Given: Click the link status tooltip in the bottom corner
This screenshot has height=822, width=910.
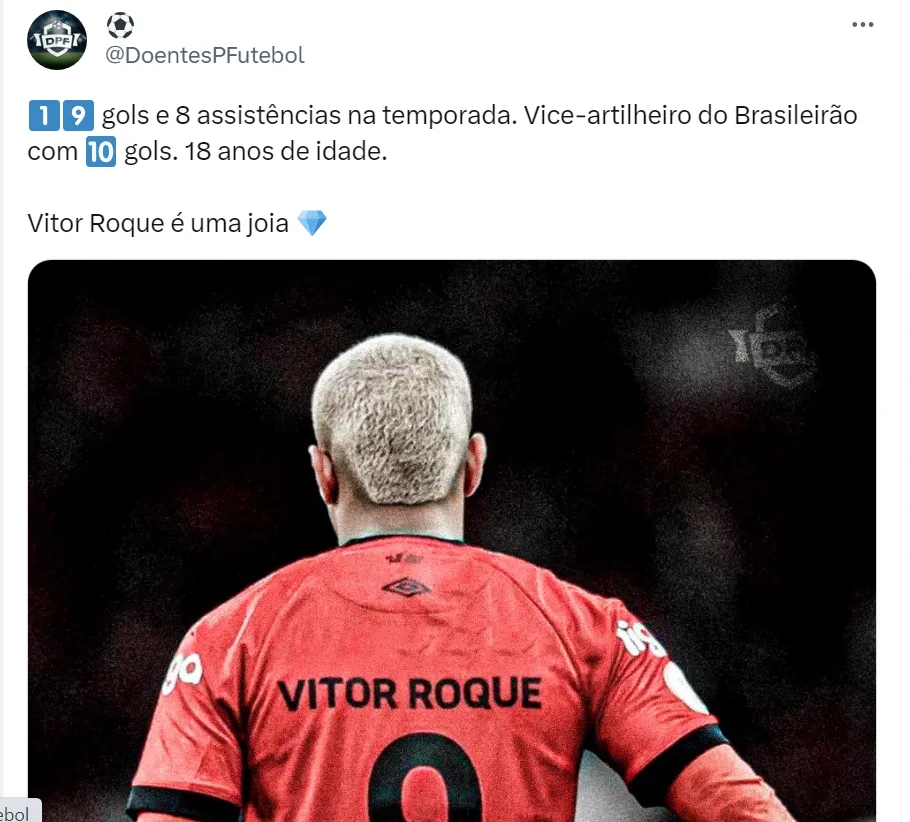Looking at the screenshot, I should pyautogui.click(x=20, y=812).
